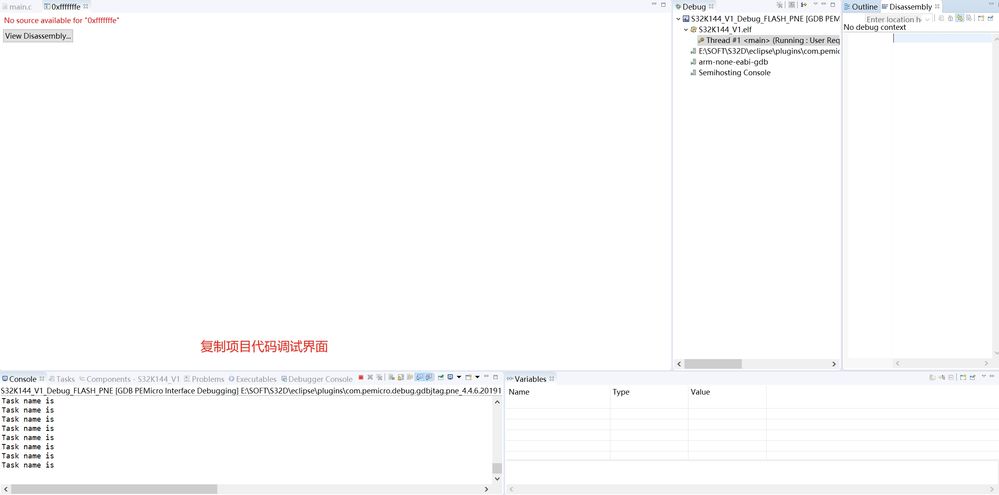Screen dimensions: 999x495
Task: Terminate debug session via red stop icon
Action: point(361,377)
